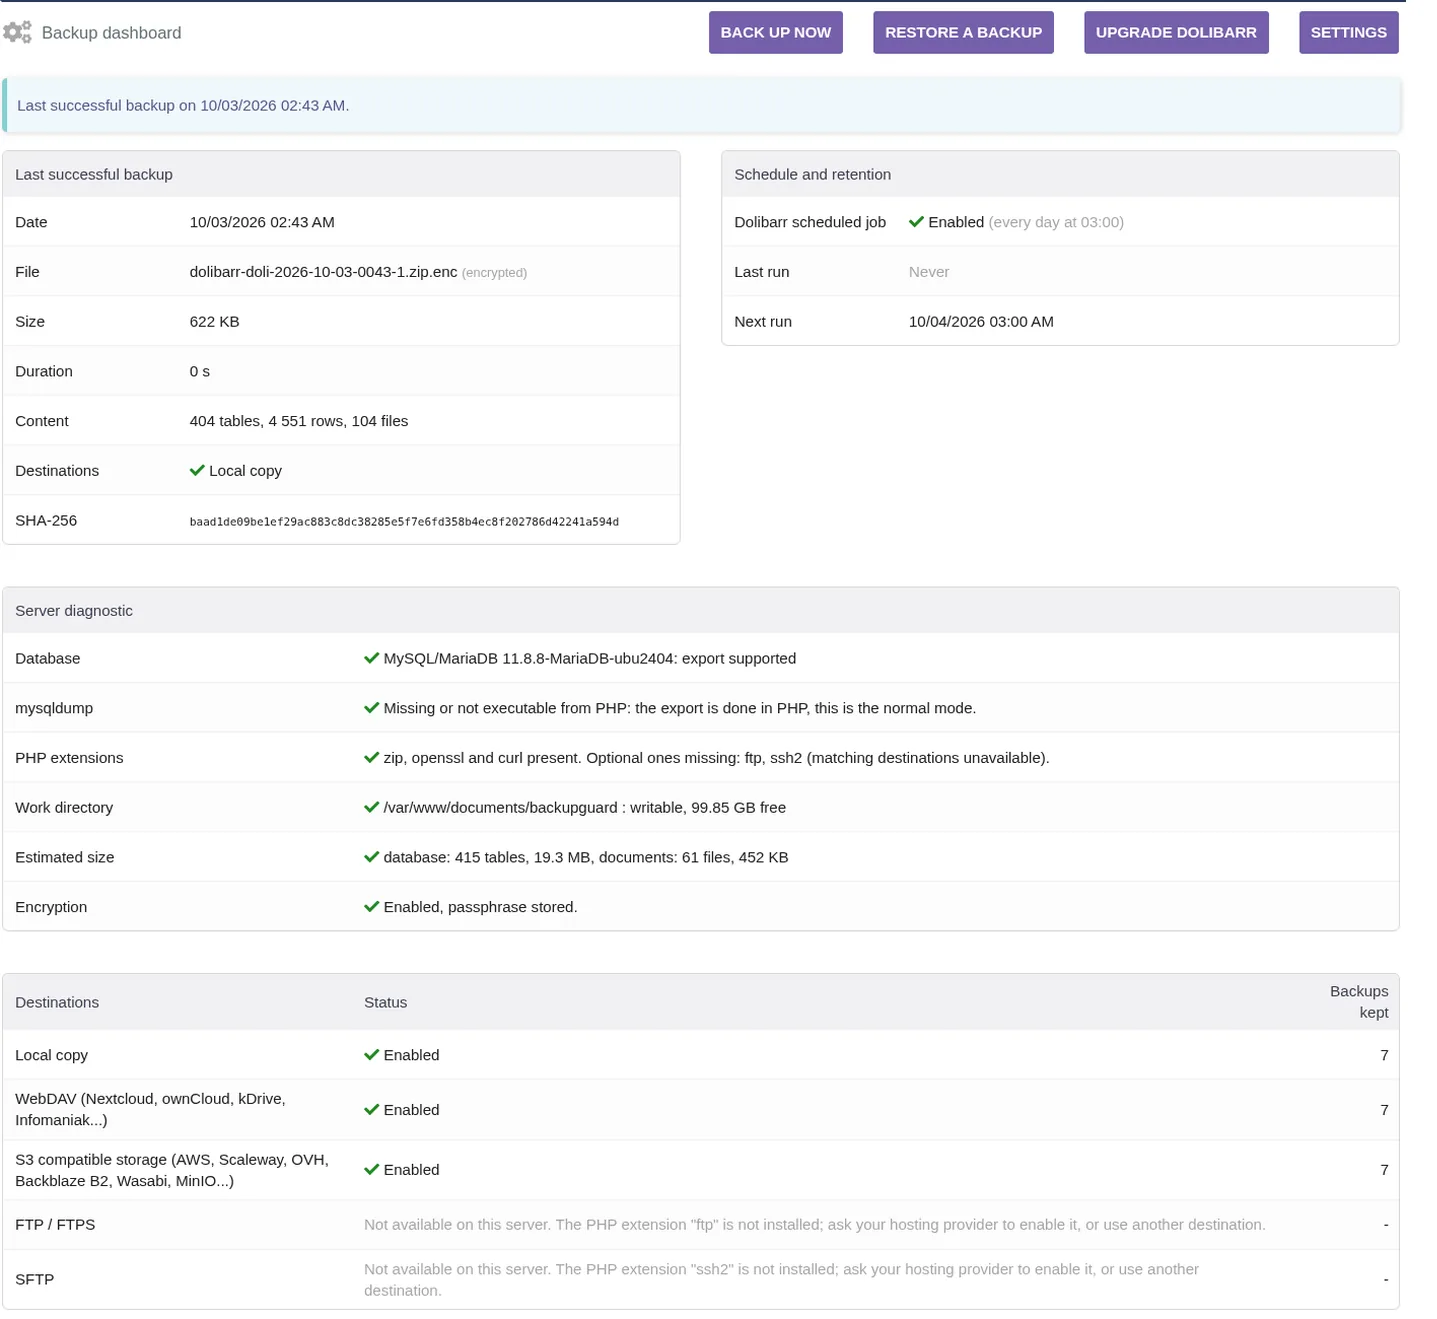Image resolution: width=1437 pixels, height=1319 pixels.
Task: Click the mysqldump row's green checkmark
Action: pyautogui.click(x=371, y=708)
